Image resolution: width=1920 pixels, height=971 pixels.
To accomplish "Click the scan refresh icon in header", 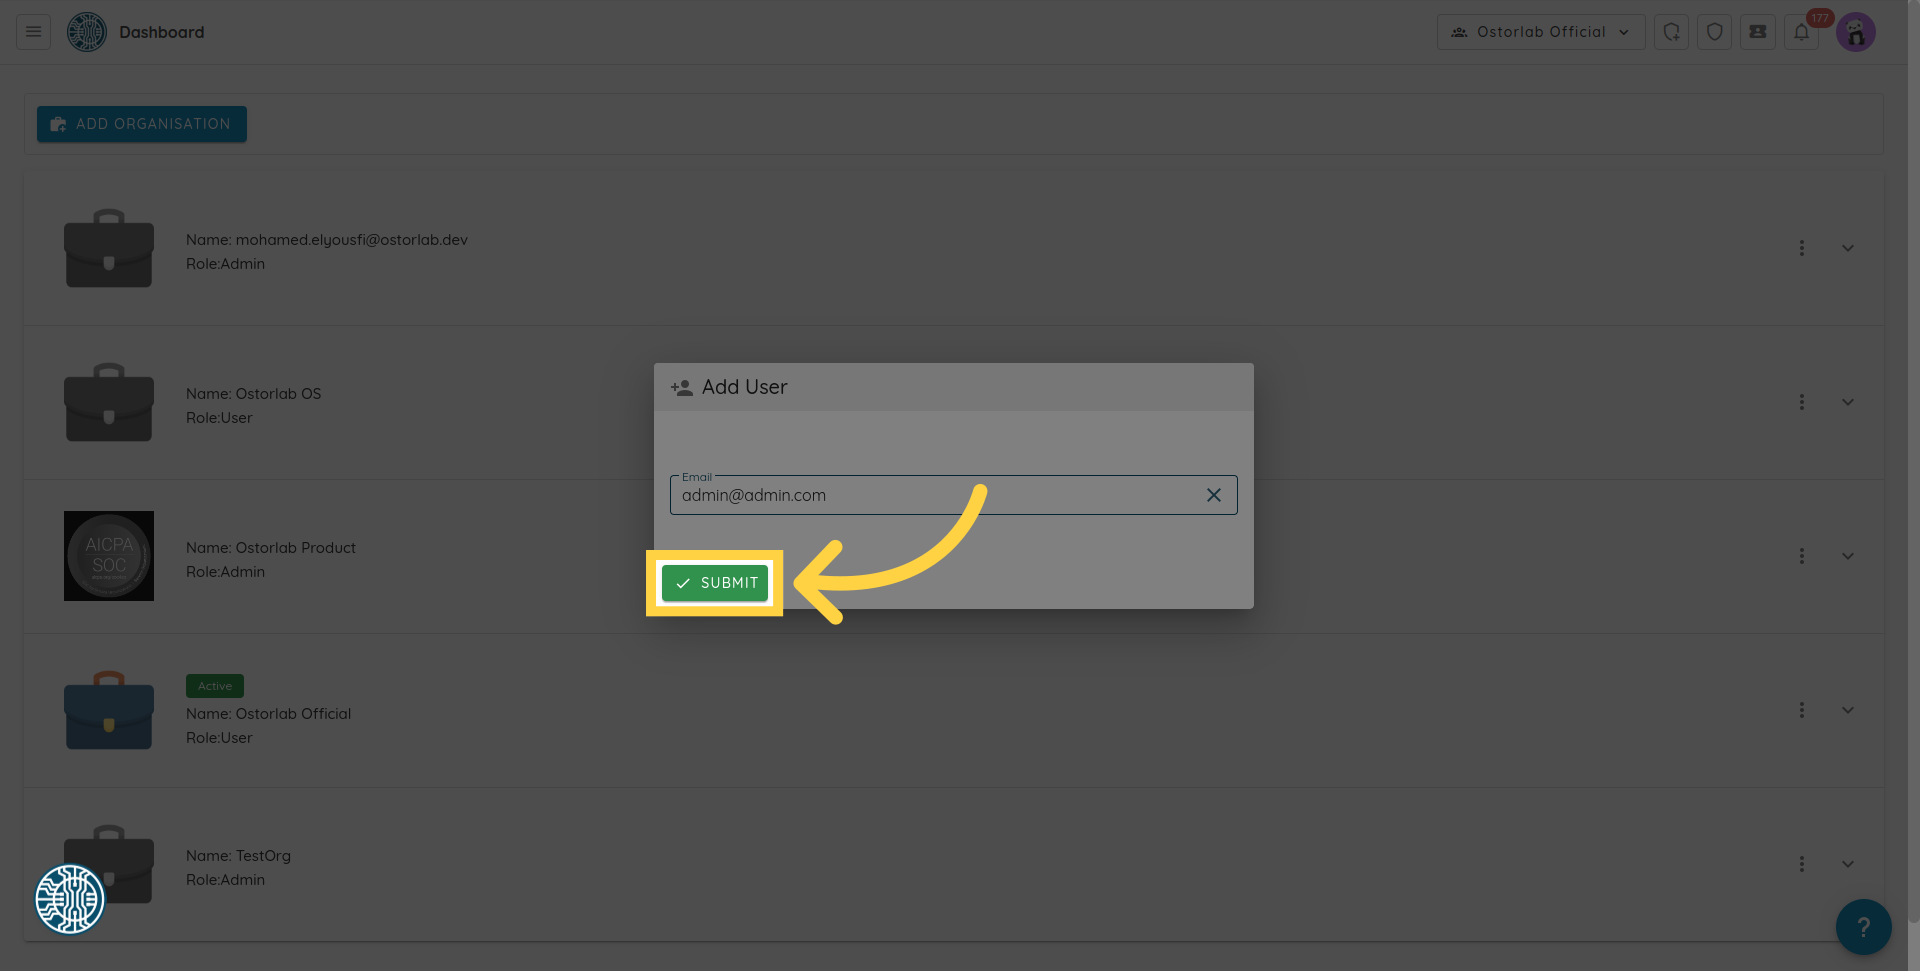I will point(1671,32).
